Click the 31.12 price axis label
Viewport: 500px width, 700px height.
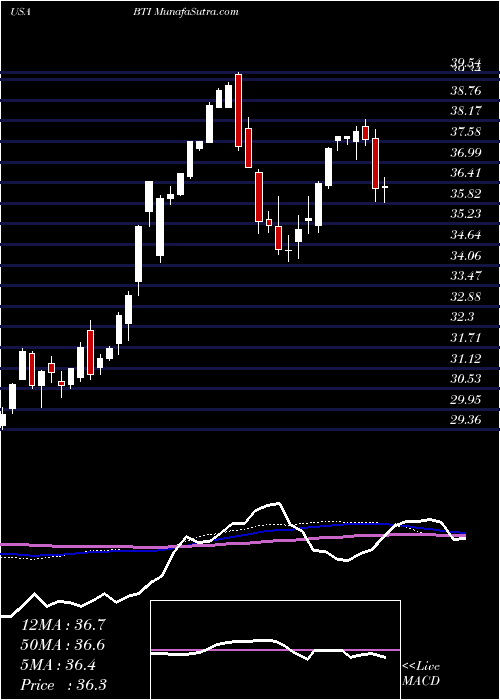[x=466, y=358]
